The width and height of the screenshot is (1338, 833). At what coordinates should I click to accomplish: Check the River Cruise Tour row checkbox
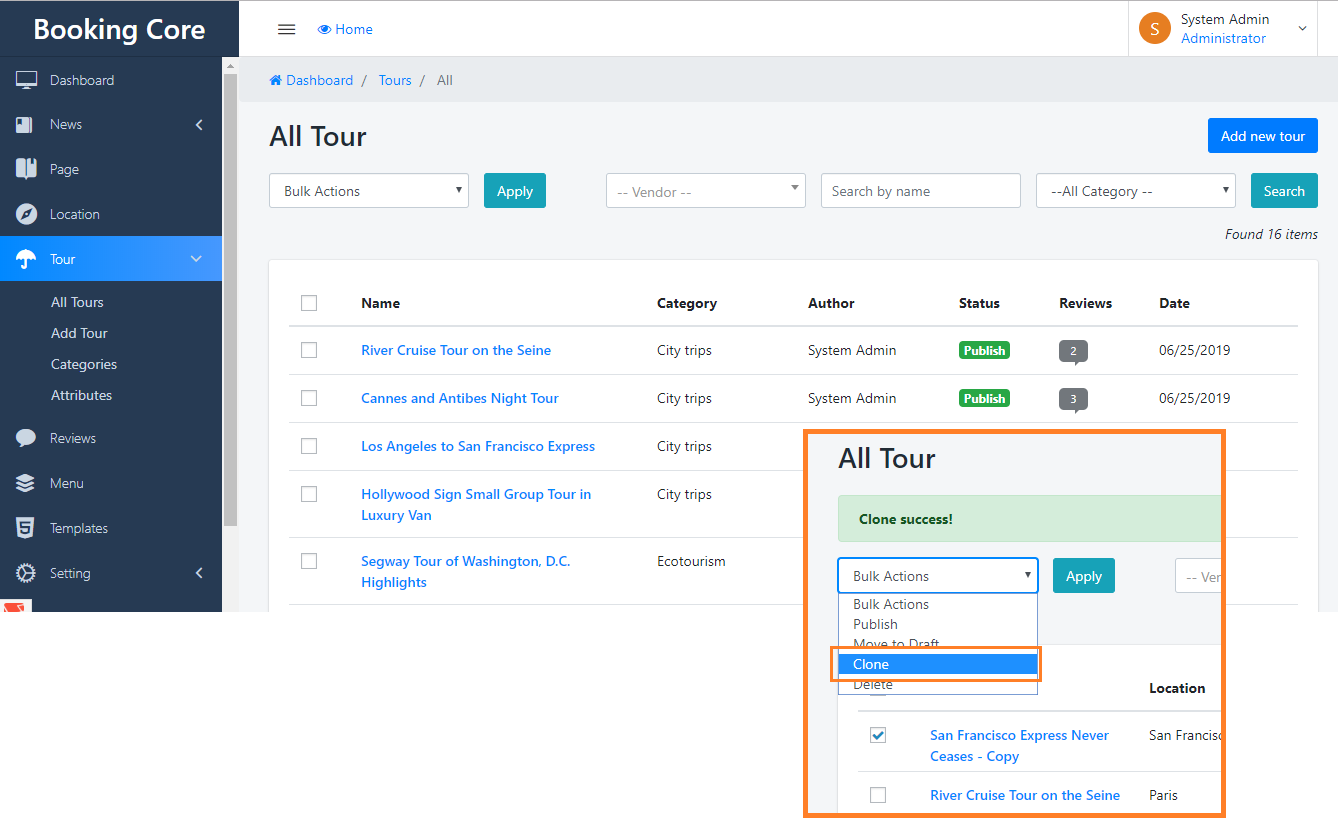click(309, 350)
